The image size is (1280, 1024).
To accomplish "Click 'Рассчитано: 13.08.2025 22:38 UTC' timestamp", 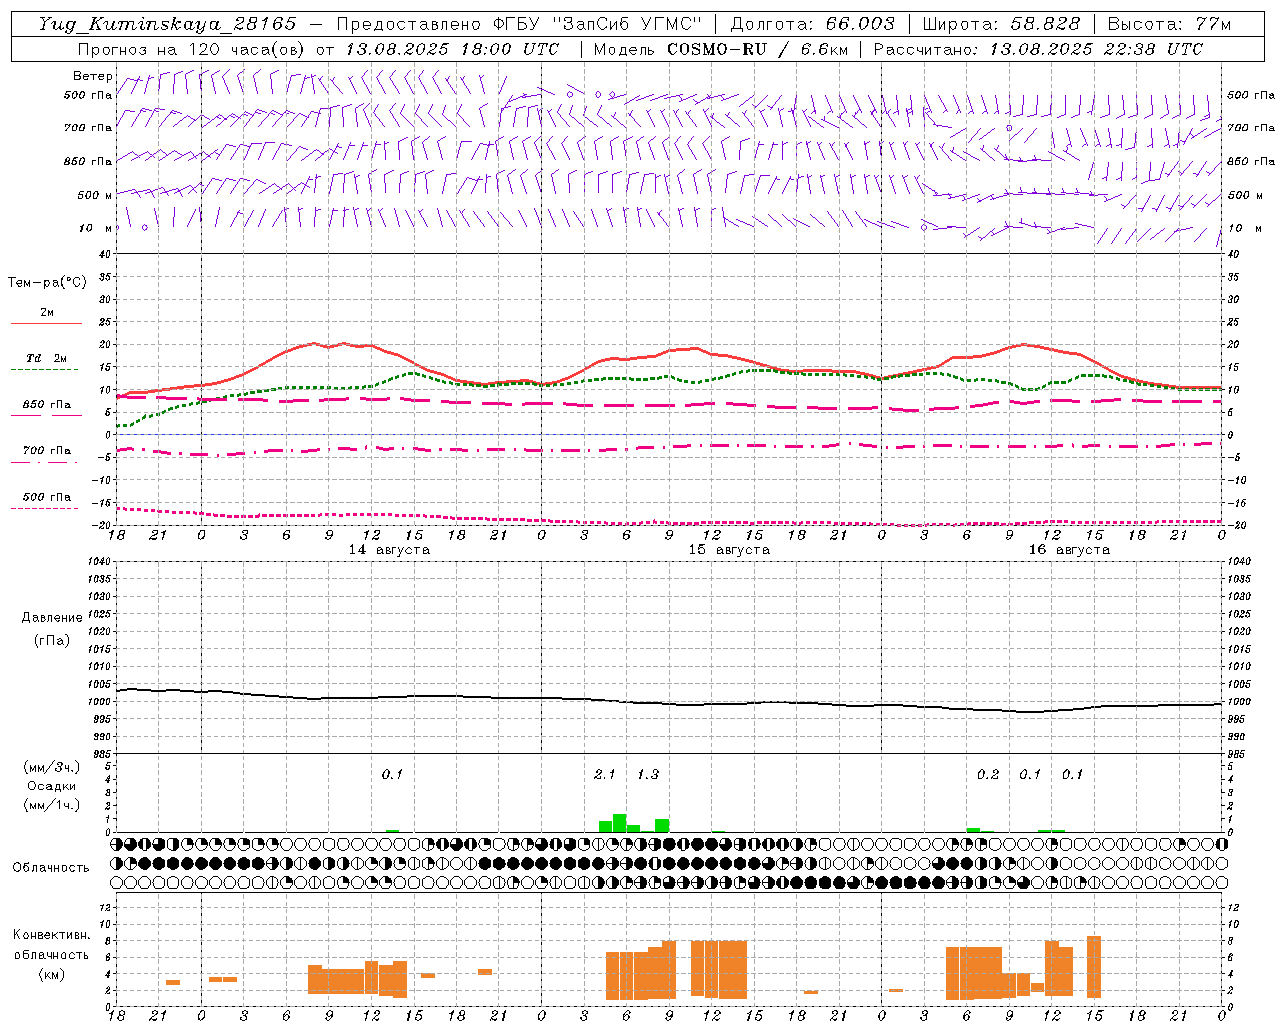I will 1038,49.
